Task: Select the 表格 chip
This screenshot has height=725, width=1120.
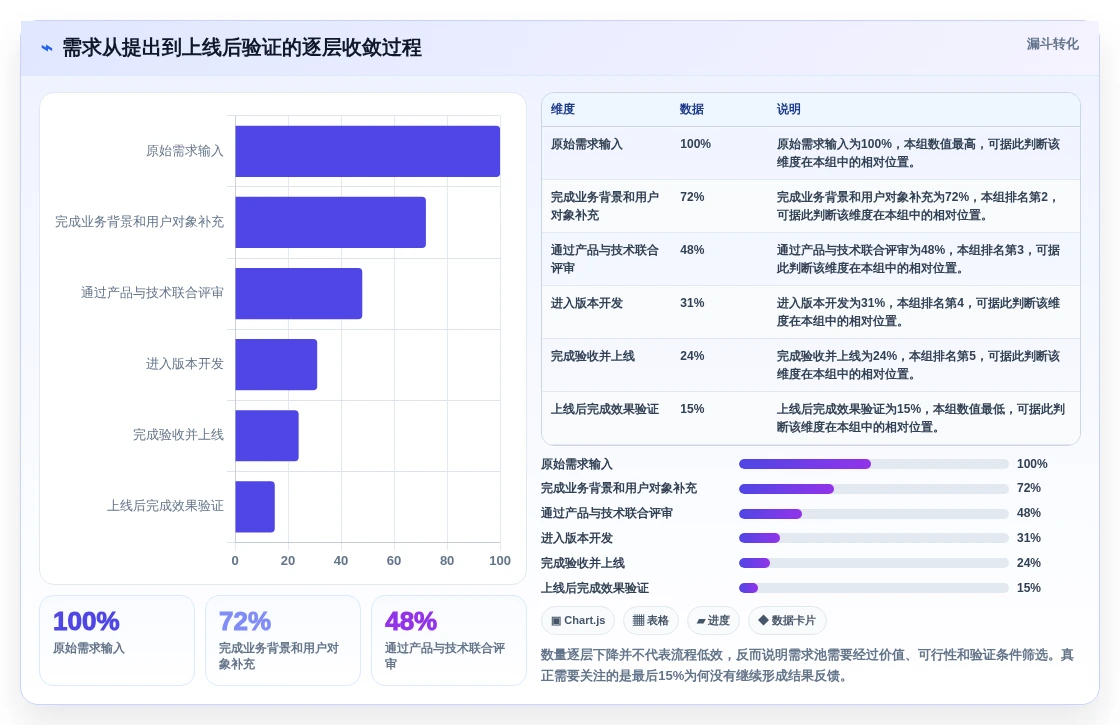Action: click(651, 620)
